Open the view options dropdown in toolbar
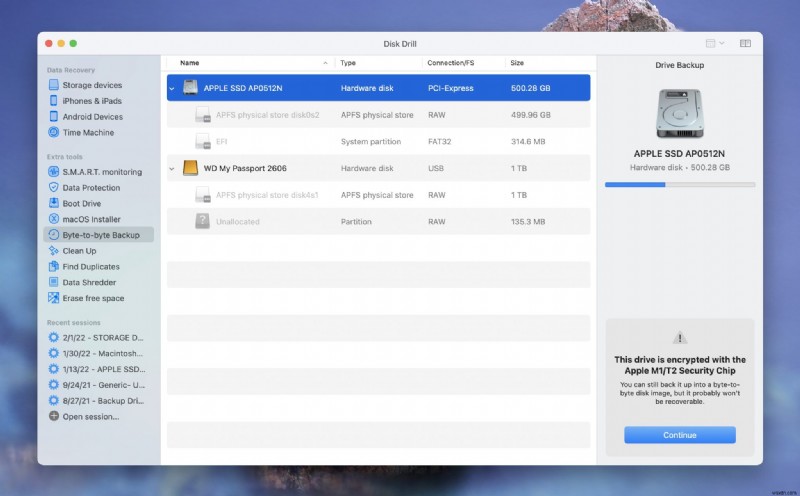 pyautogui.click(x=714, y=44)
